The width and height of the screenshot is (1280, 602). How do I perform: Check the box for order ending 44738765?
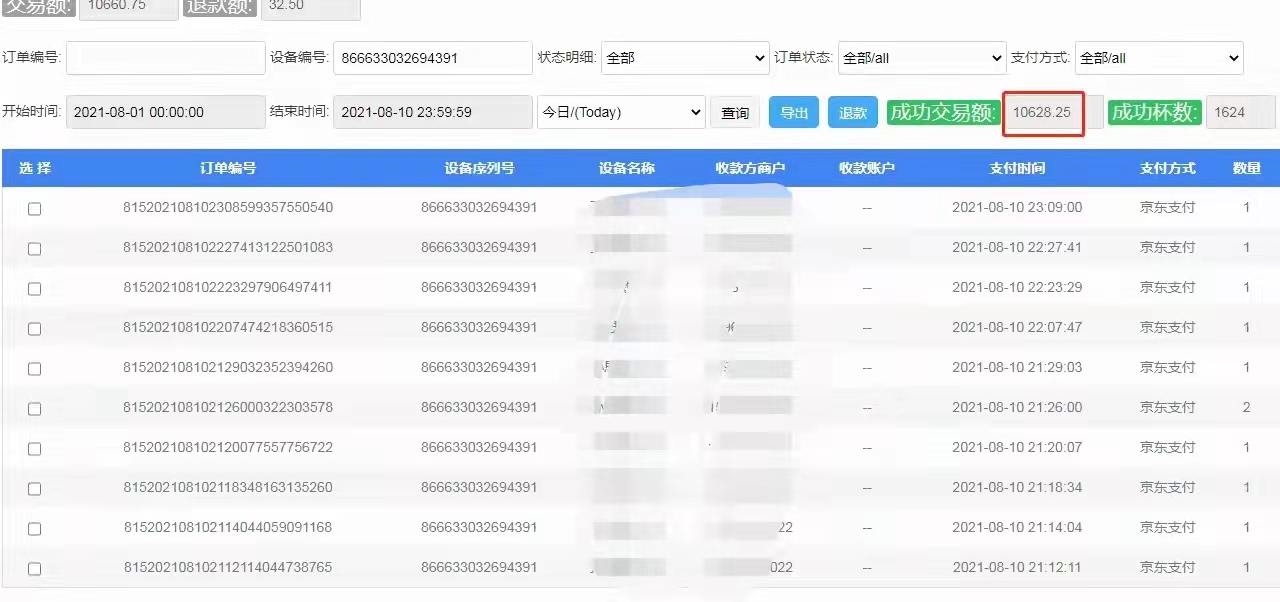[34, 569]
